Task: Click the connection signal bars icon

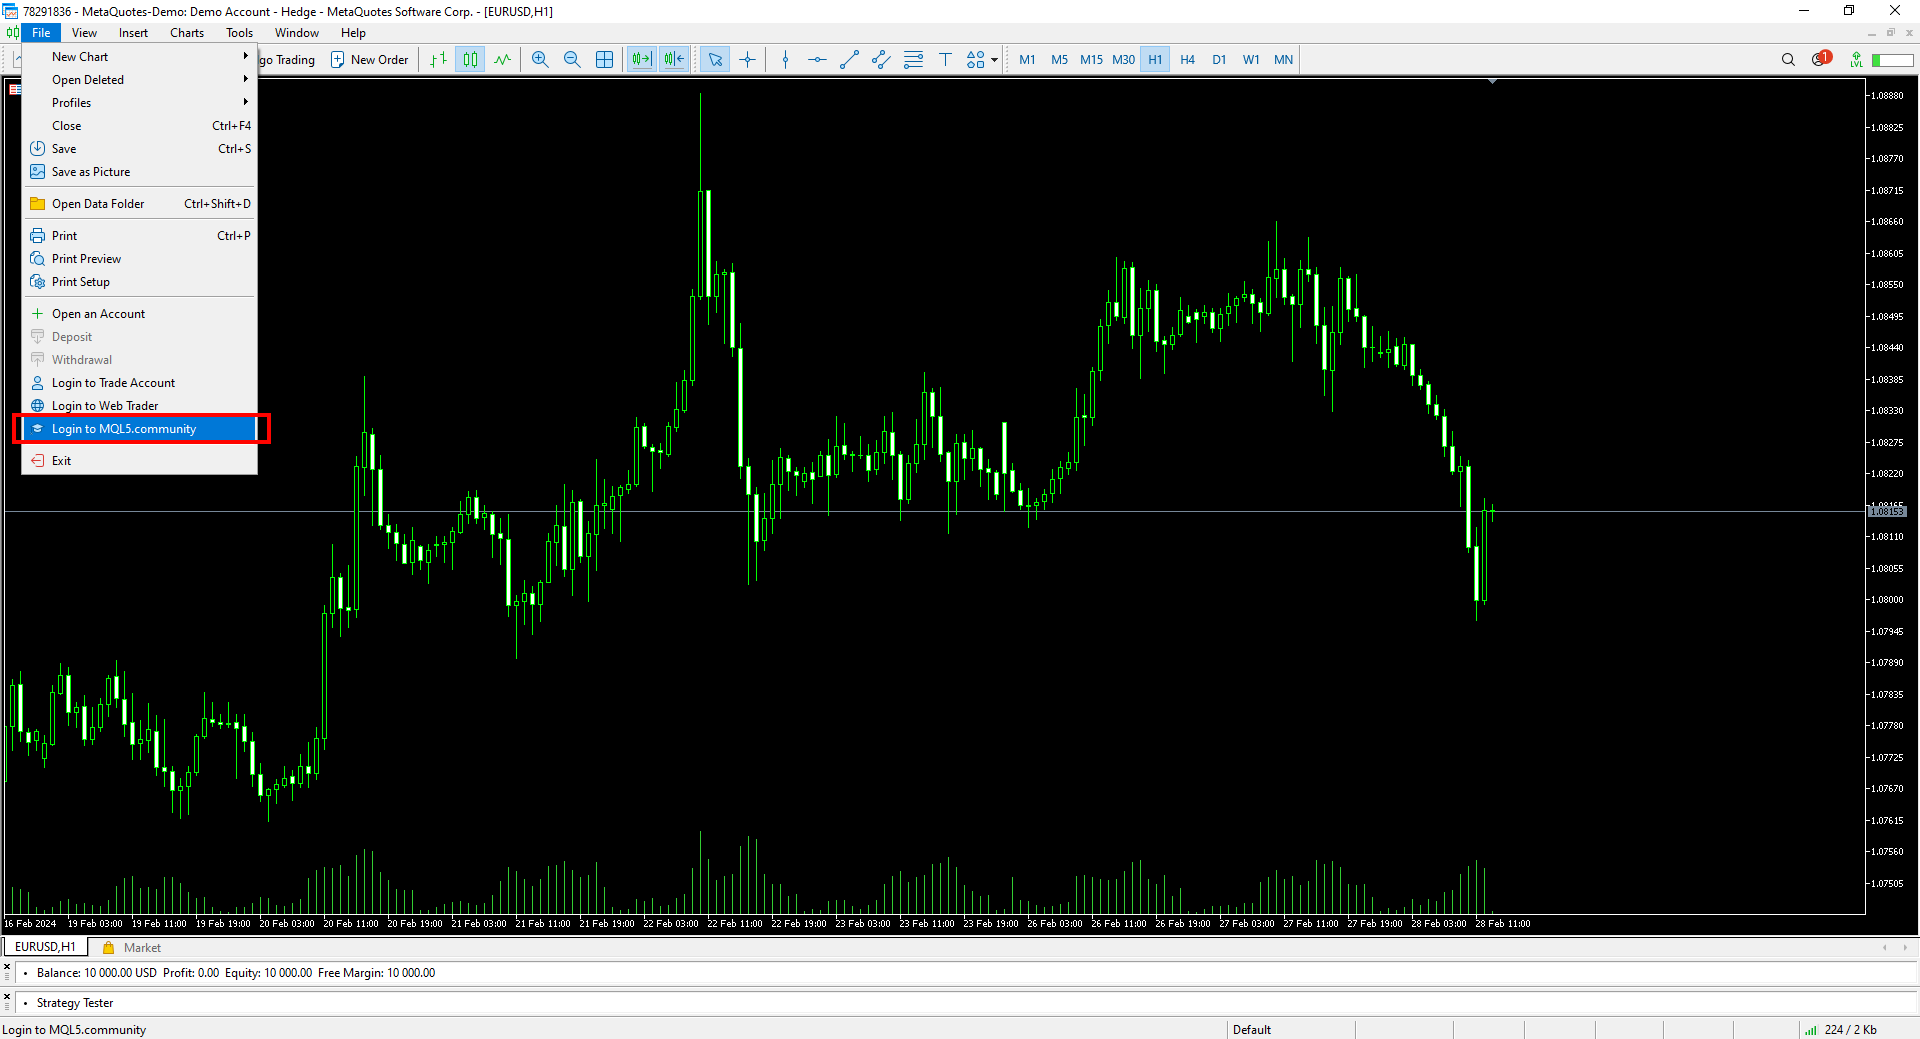Action: pyautogui.click(x=1811, y=1030)
